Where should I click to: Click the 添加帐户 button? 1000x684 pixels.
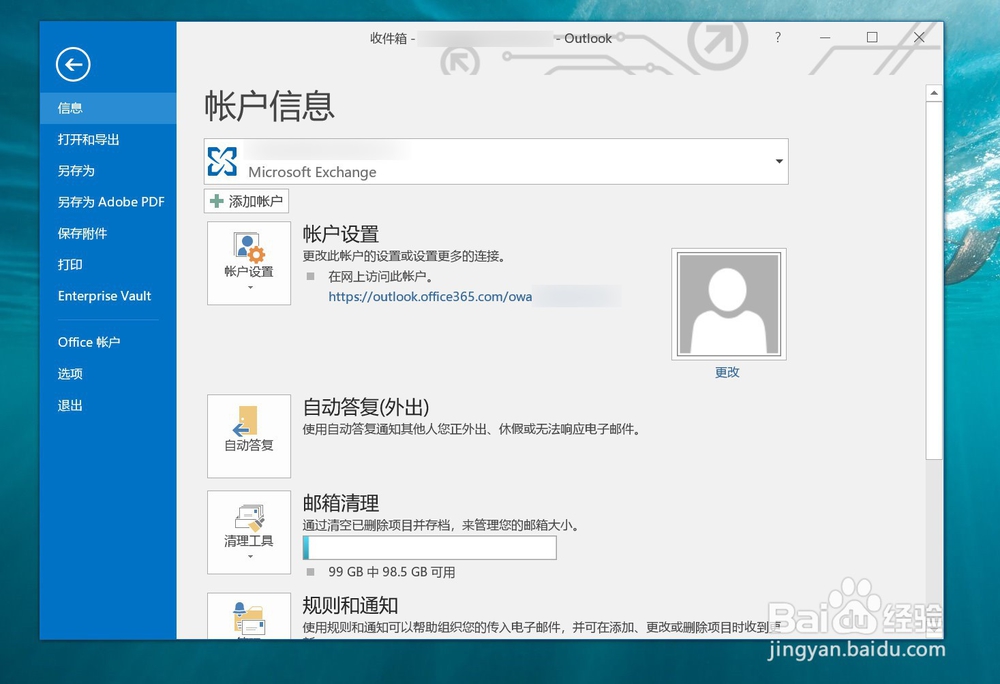click(x=246, y=201)
